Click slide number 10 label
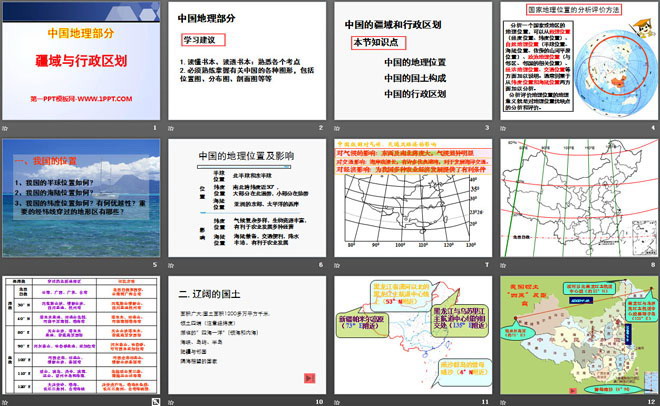 click(319, 402)
